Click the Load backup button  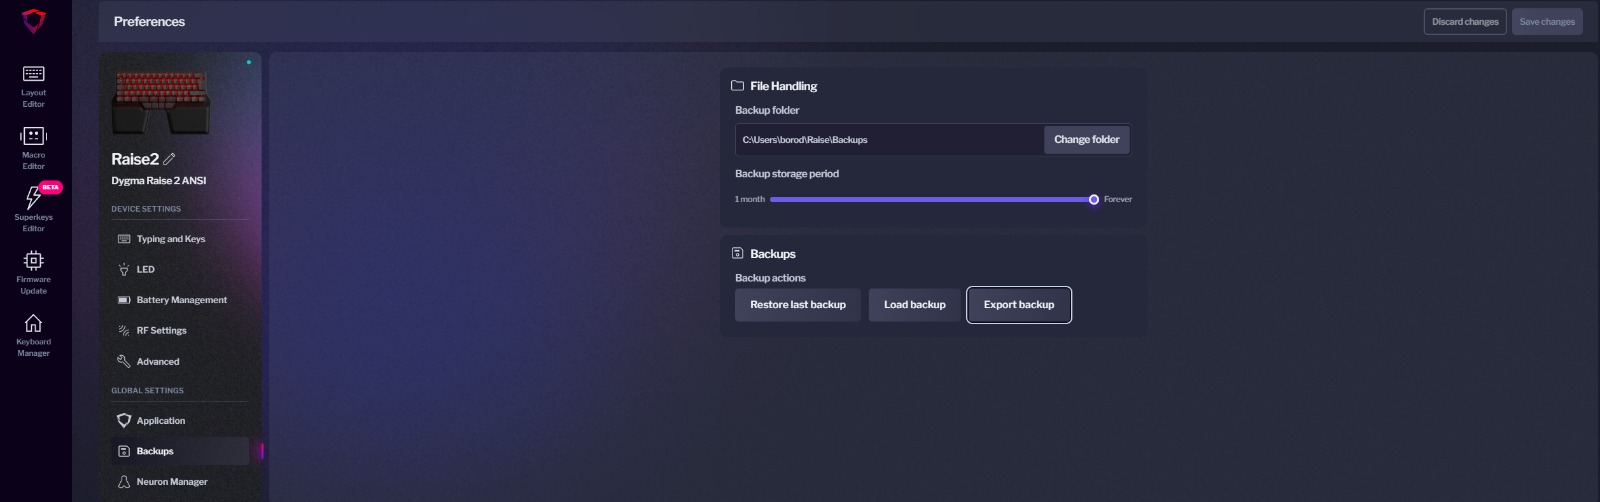(x=915, y=305)
